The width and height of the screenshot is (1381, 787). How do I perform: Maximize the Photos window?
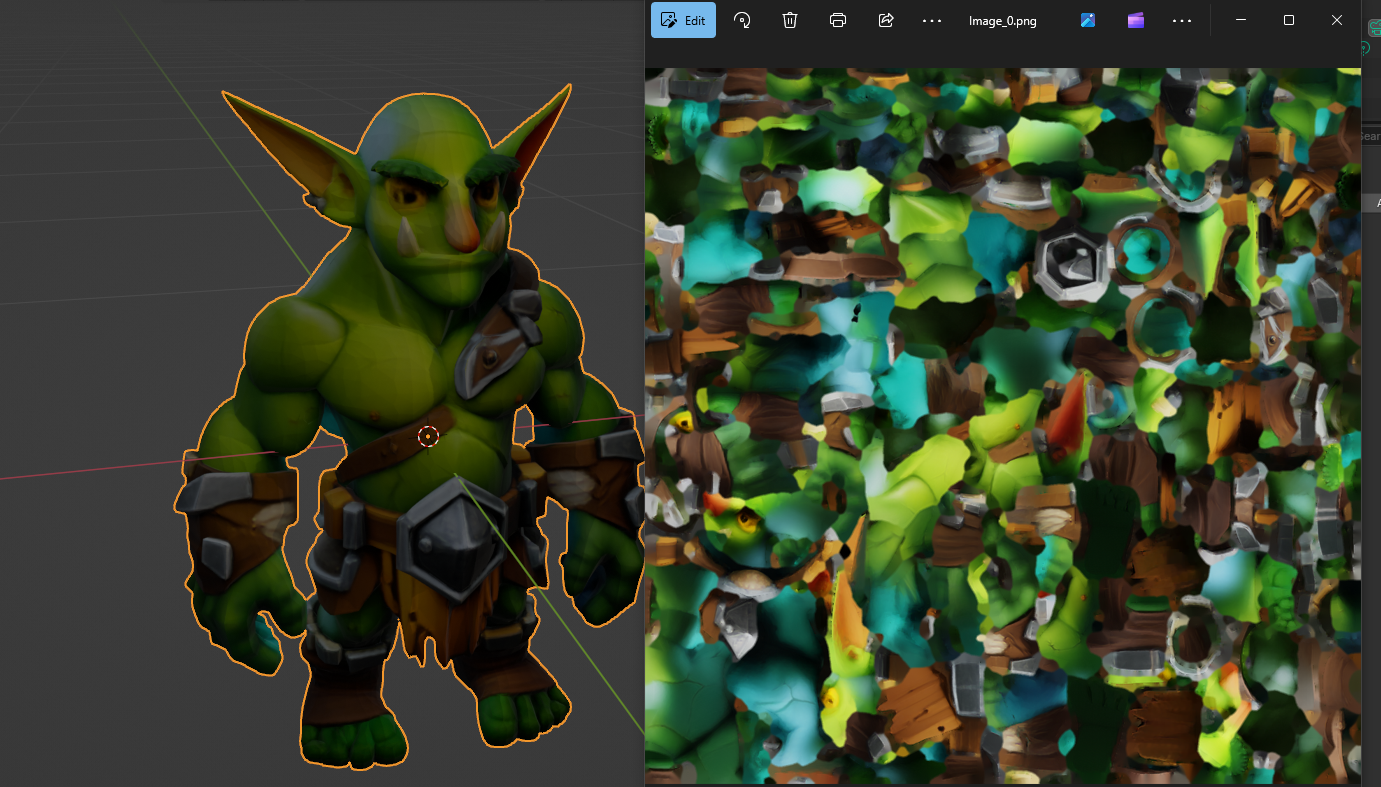1289,20
